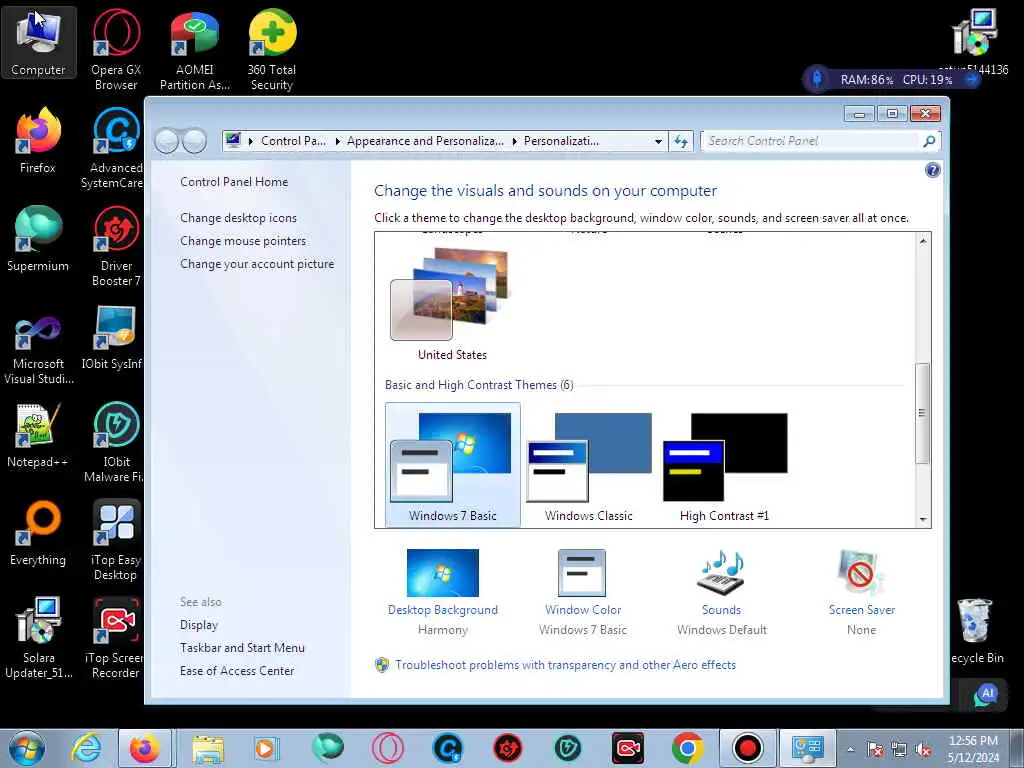Open Supermium desktop shortcut
Viewport: 1024px width, 768px height.
(x=38, y=238)
